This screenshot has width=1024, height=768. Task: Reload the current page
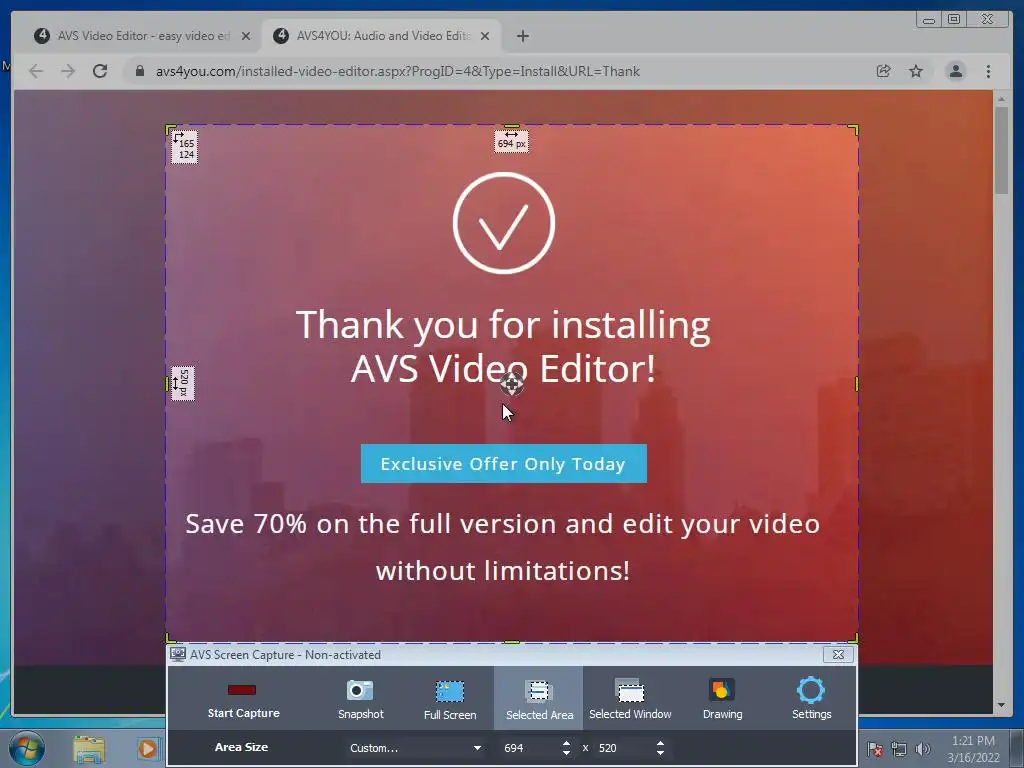(x=100, y=71)
